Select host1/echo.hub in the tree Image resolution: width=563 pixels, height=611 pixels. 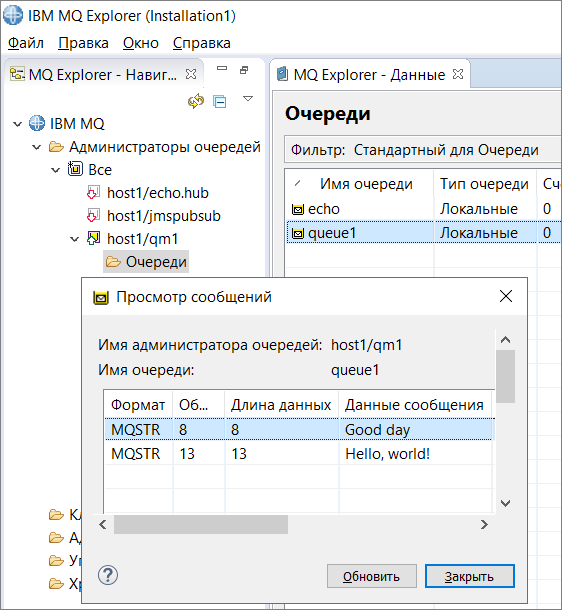[x=158, y=192]
